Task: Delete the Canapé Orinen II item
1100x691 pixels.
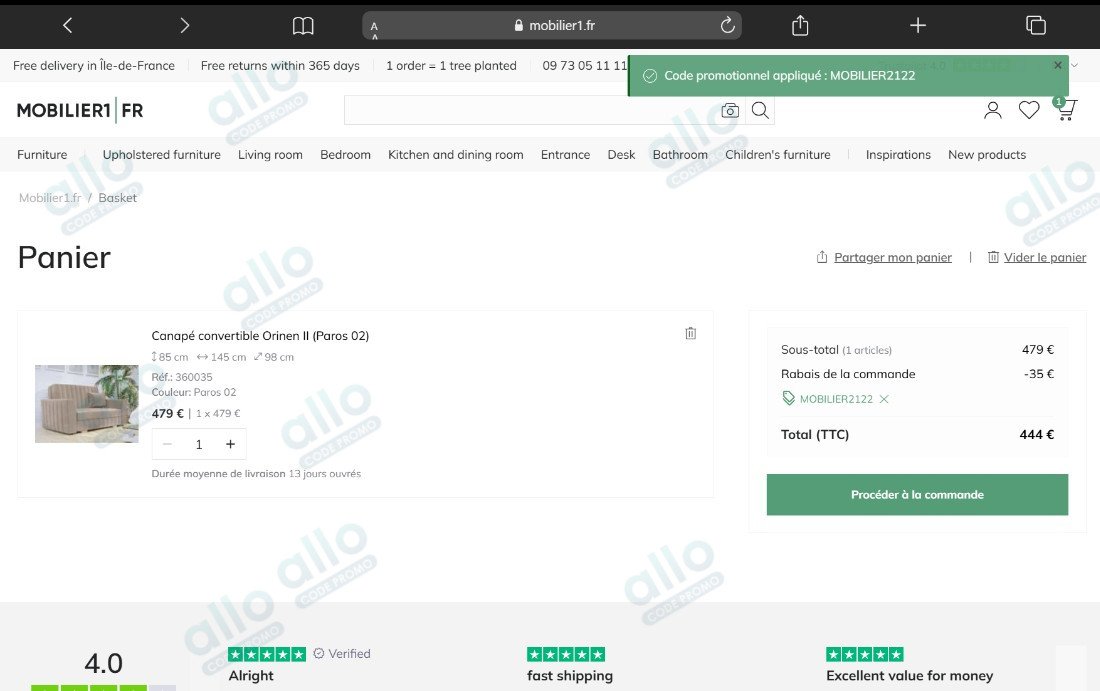Action: (x=690, y=333)
